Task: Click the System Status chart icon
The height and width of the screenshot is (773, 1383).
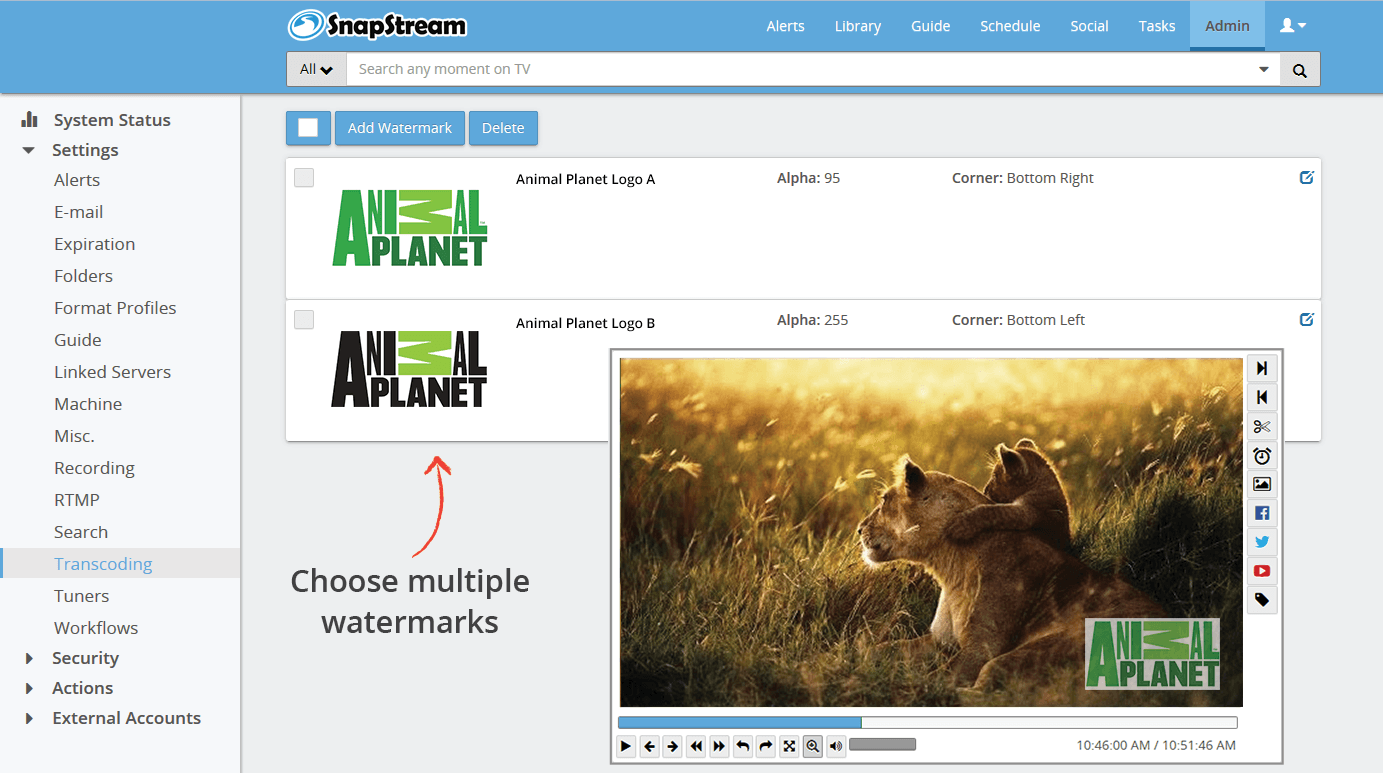Action: [x=30, y=119]
